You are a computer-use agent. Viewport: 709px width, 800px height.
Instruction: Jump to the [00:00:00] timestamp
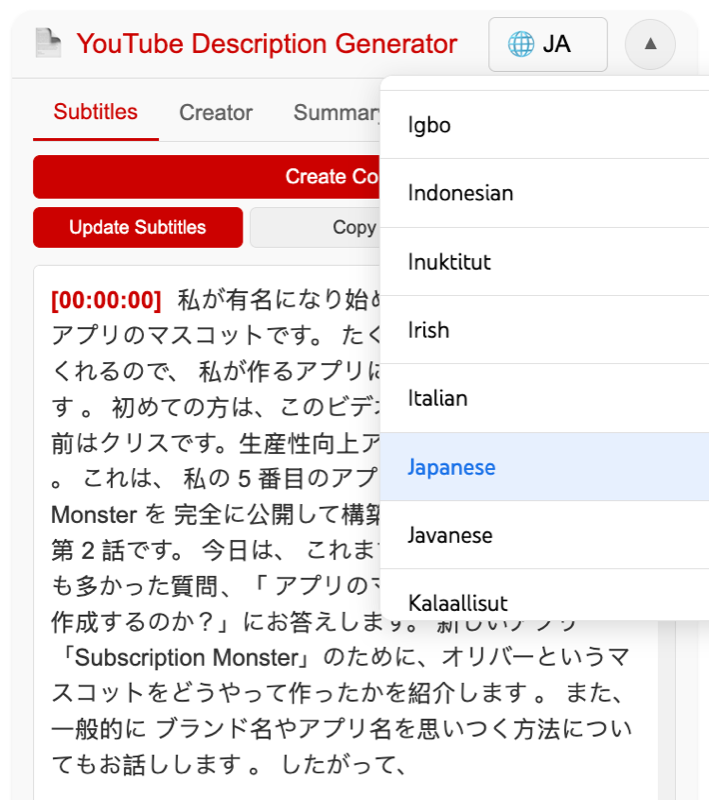[106, 300]
